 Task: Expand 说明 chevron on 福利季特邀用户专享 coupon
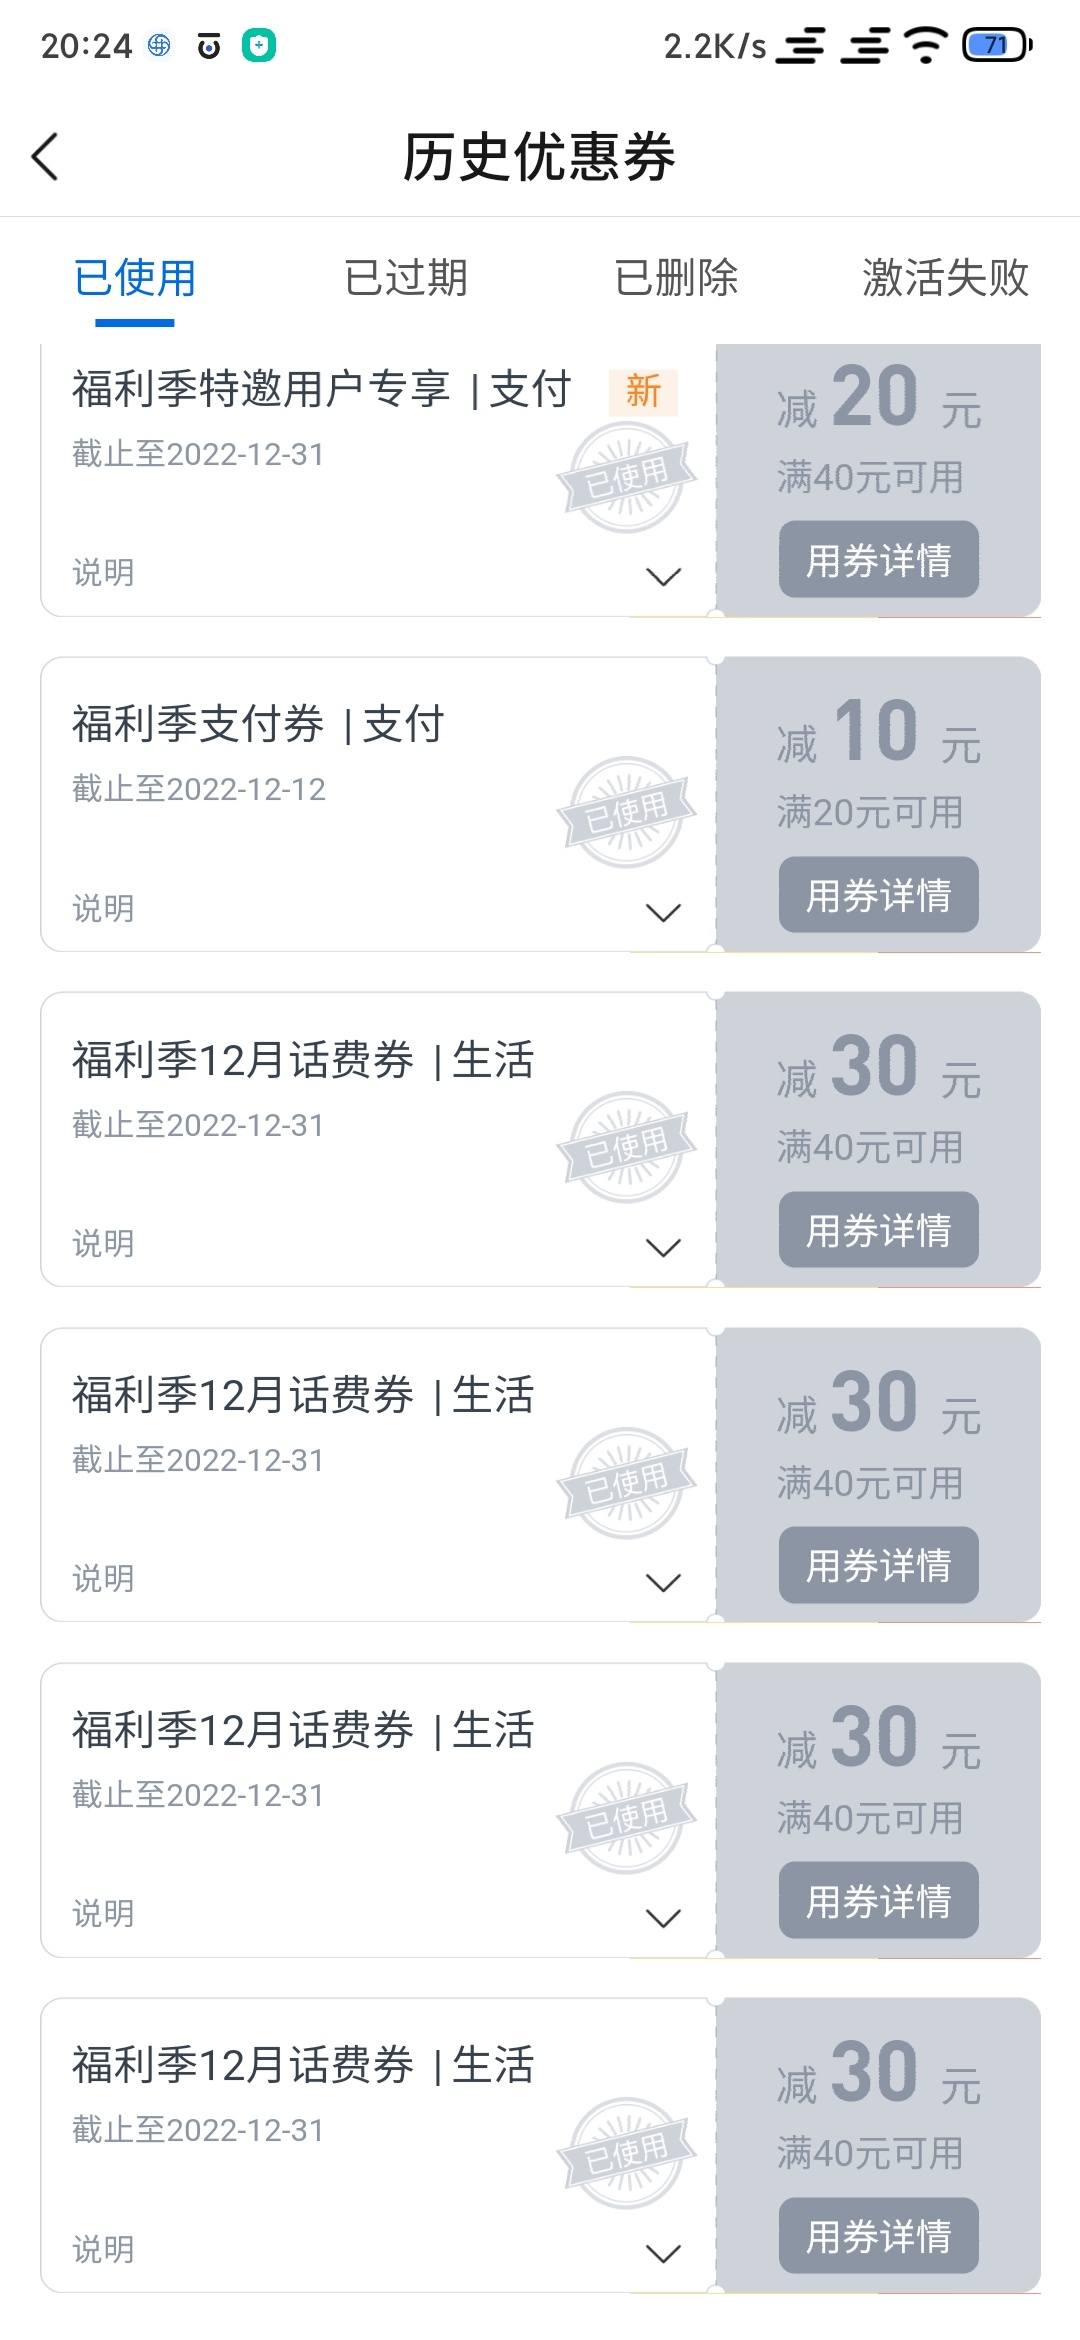pos(664,576)
